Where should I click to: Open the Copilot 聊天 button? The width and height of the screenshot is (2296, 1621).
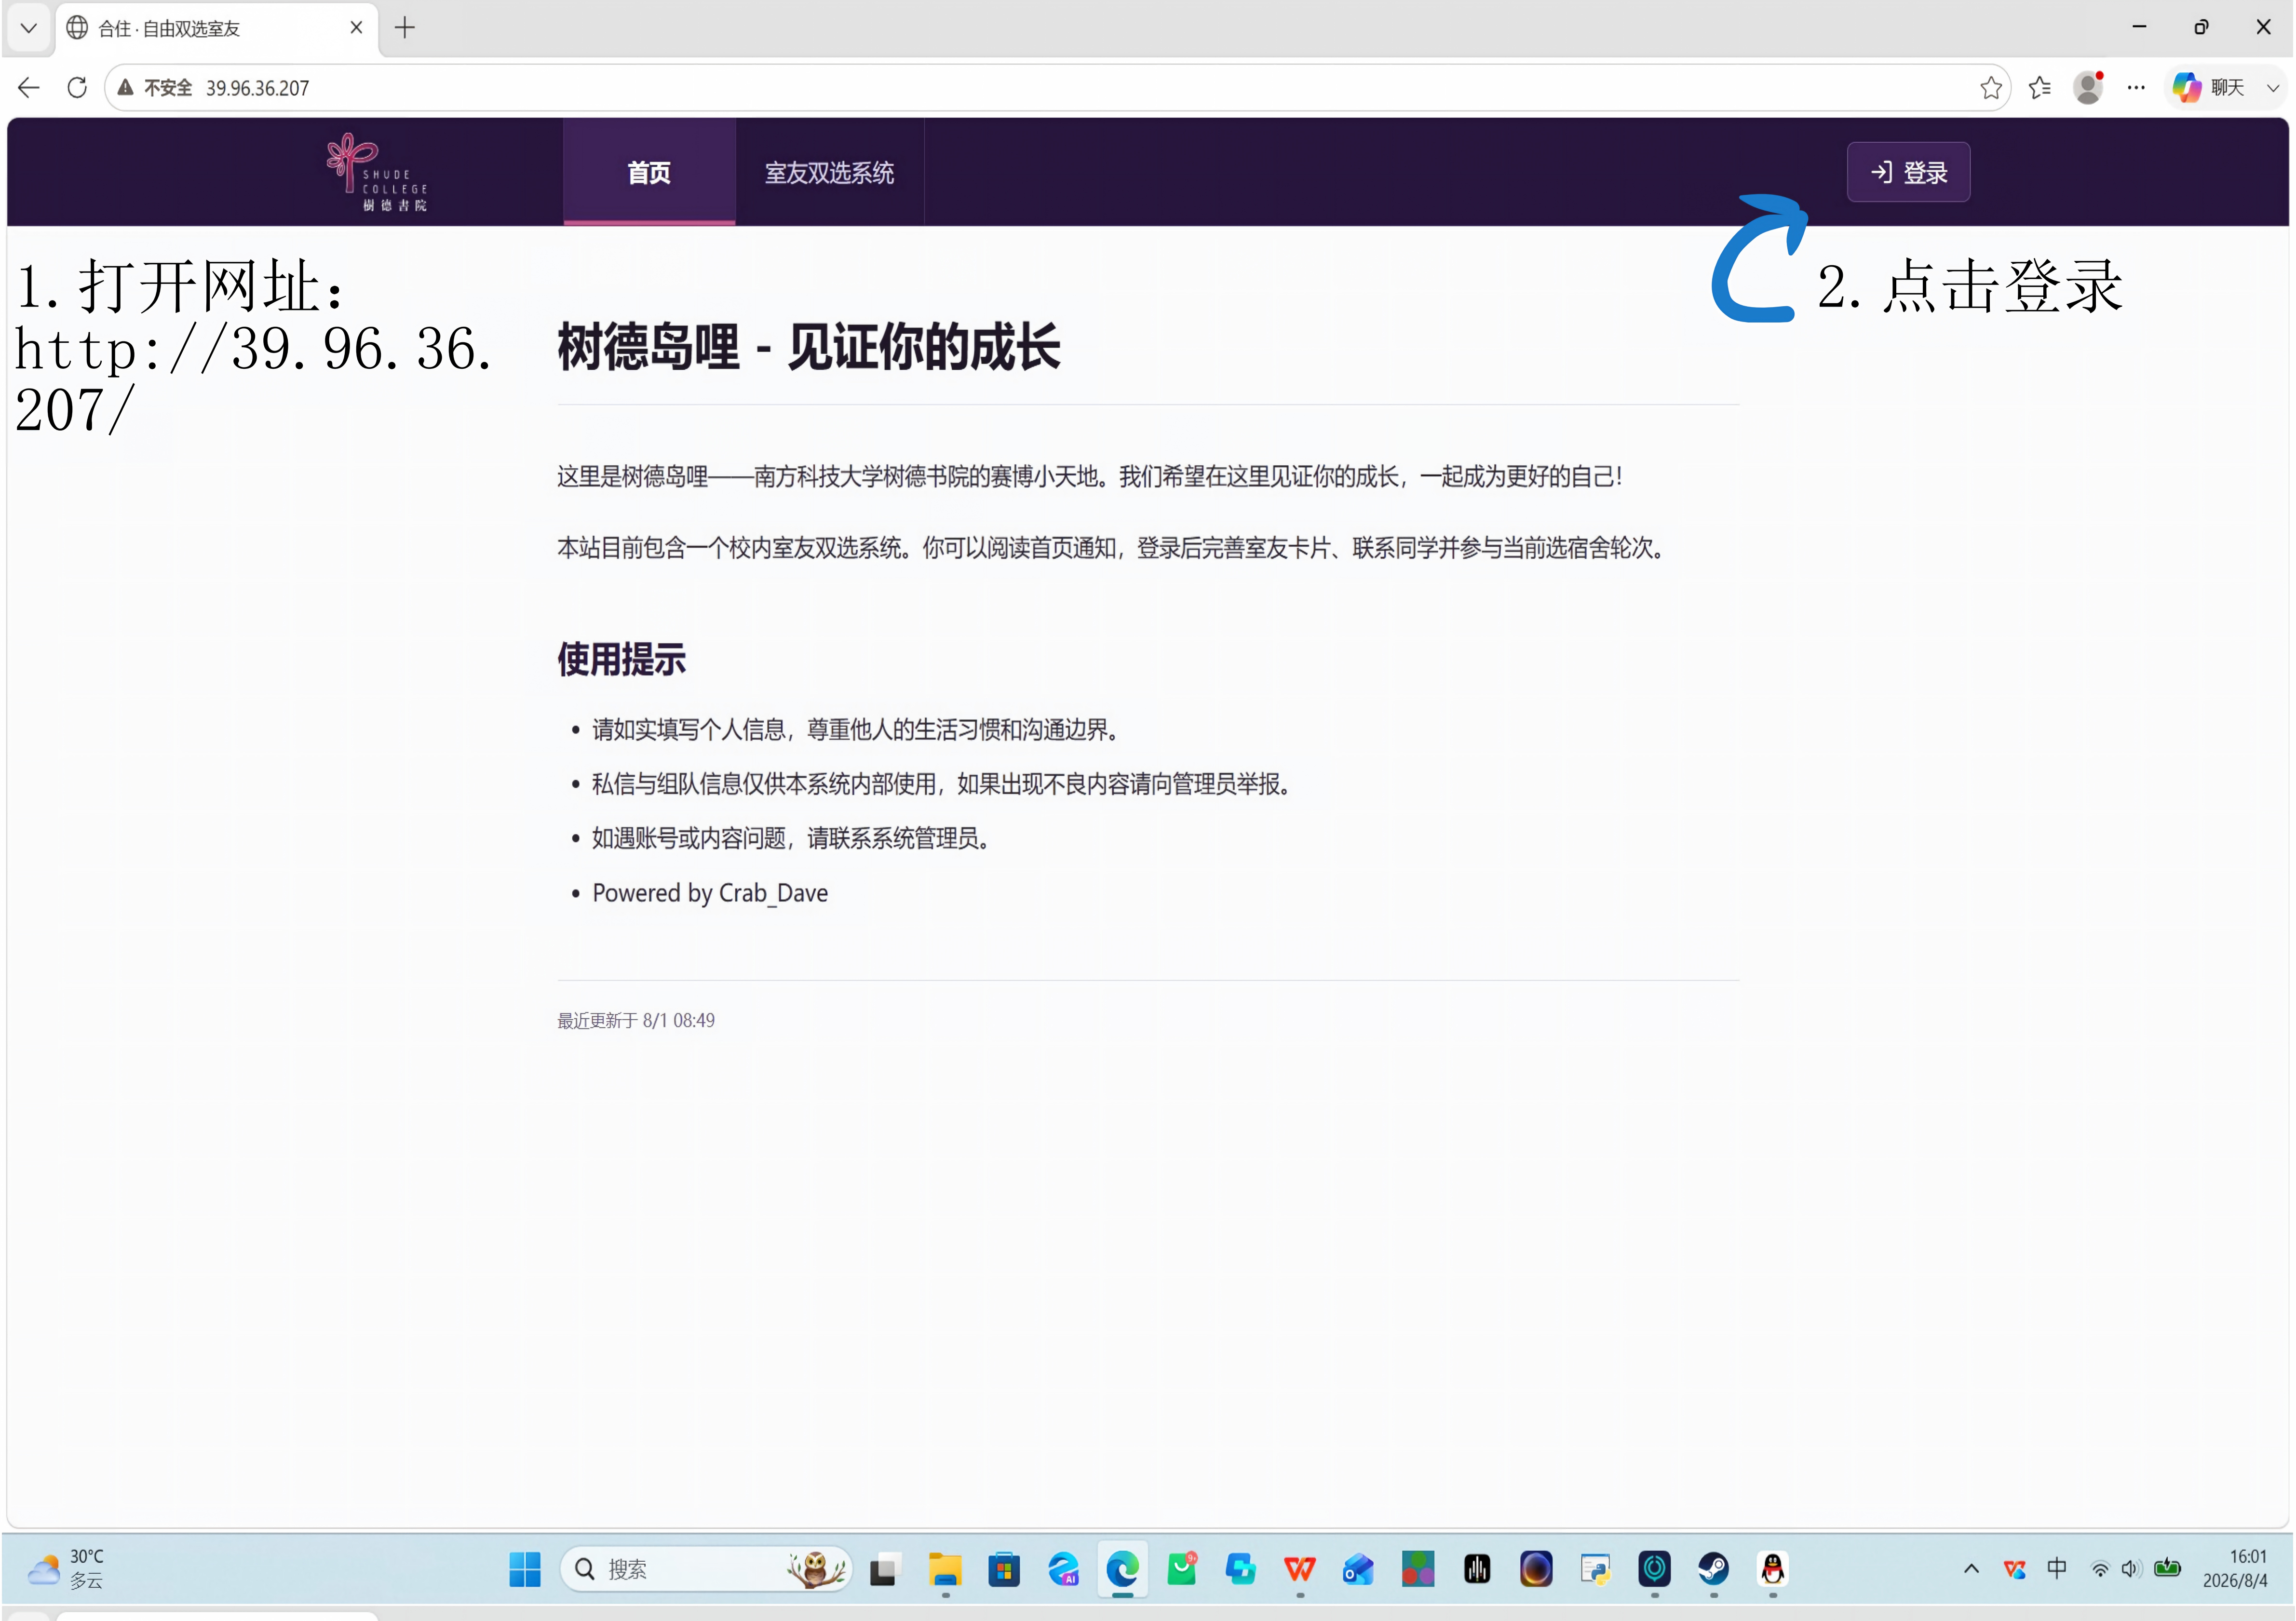2210,88
